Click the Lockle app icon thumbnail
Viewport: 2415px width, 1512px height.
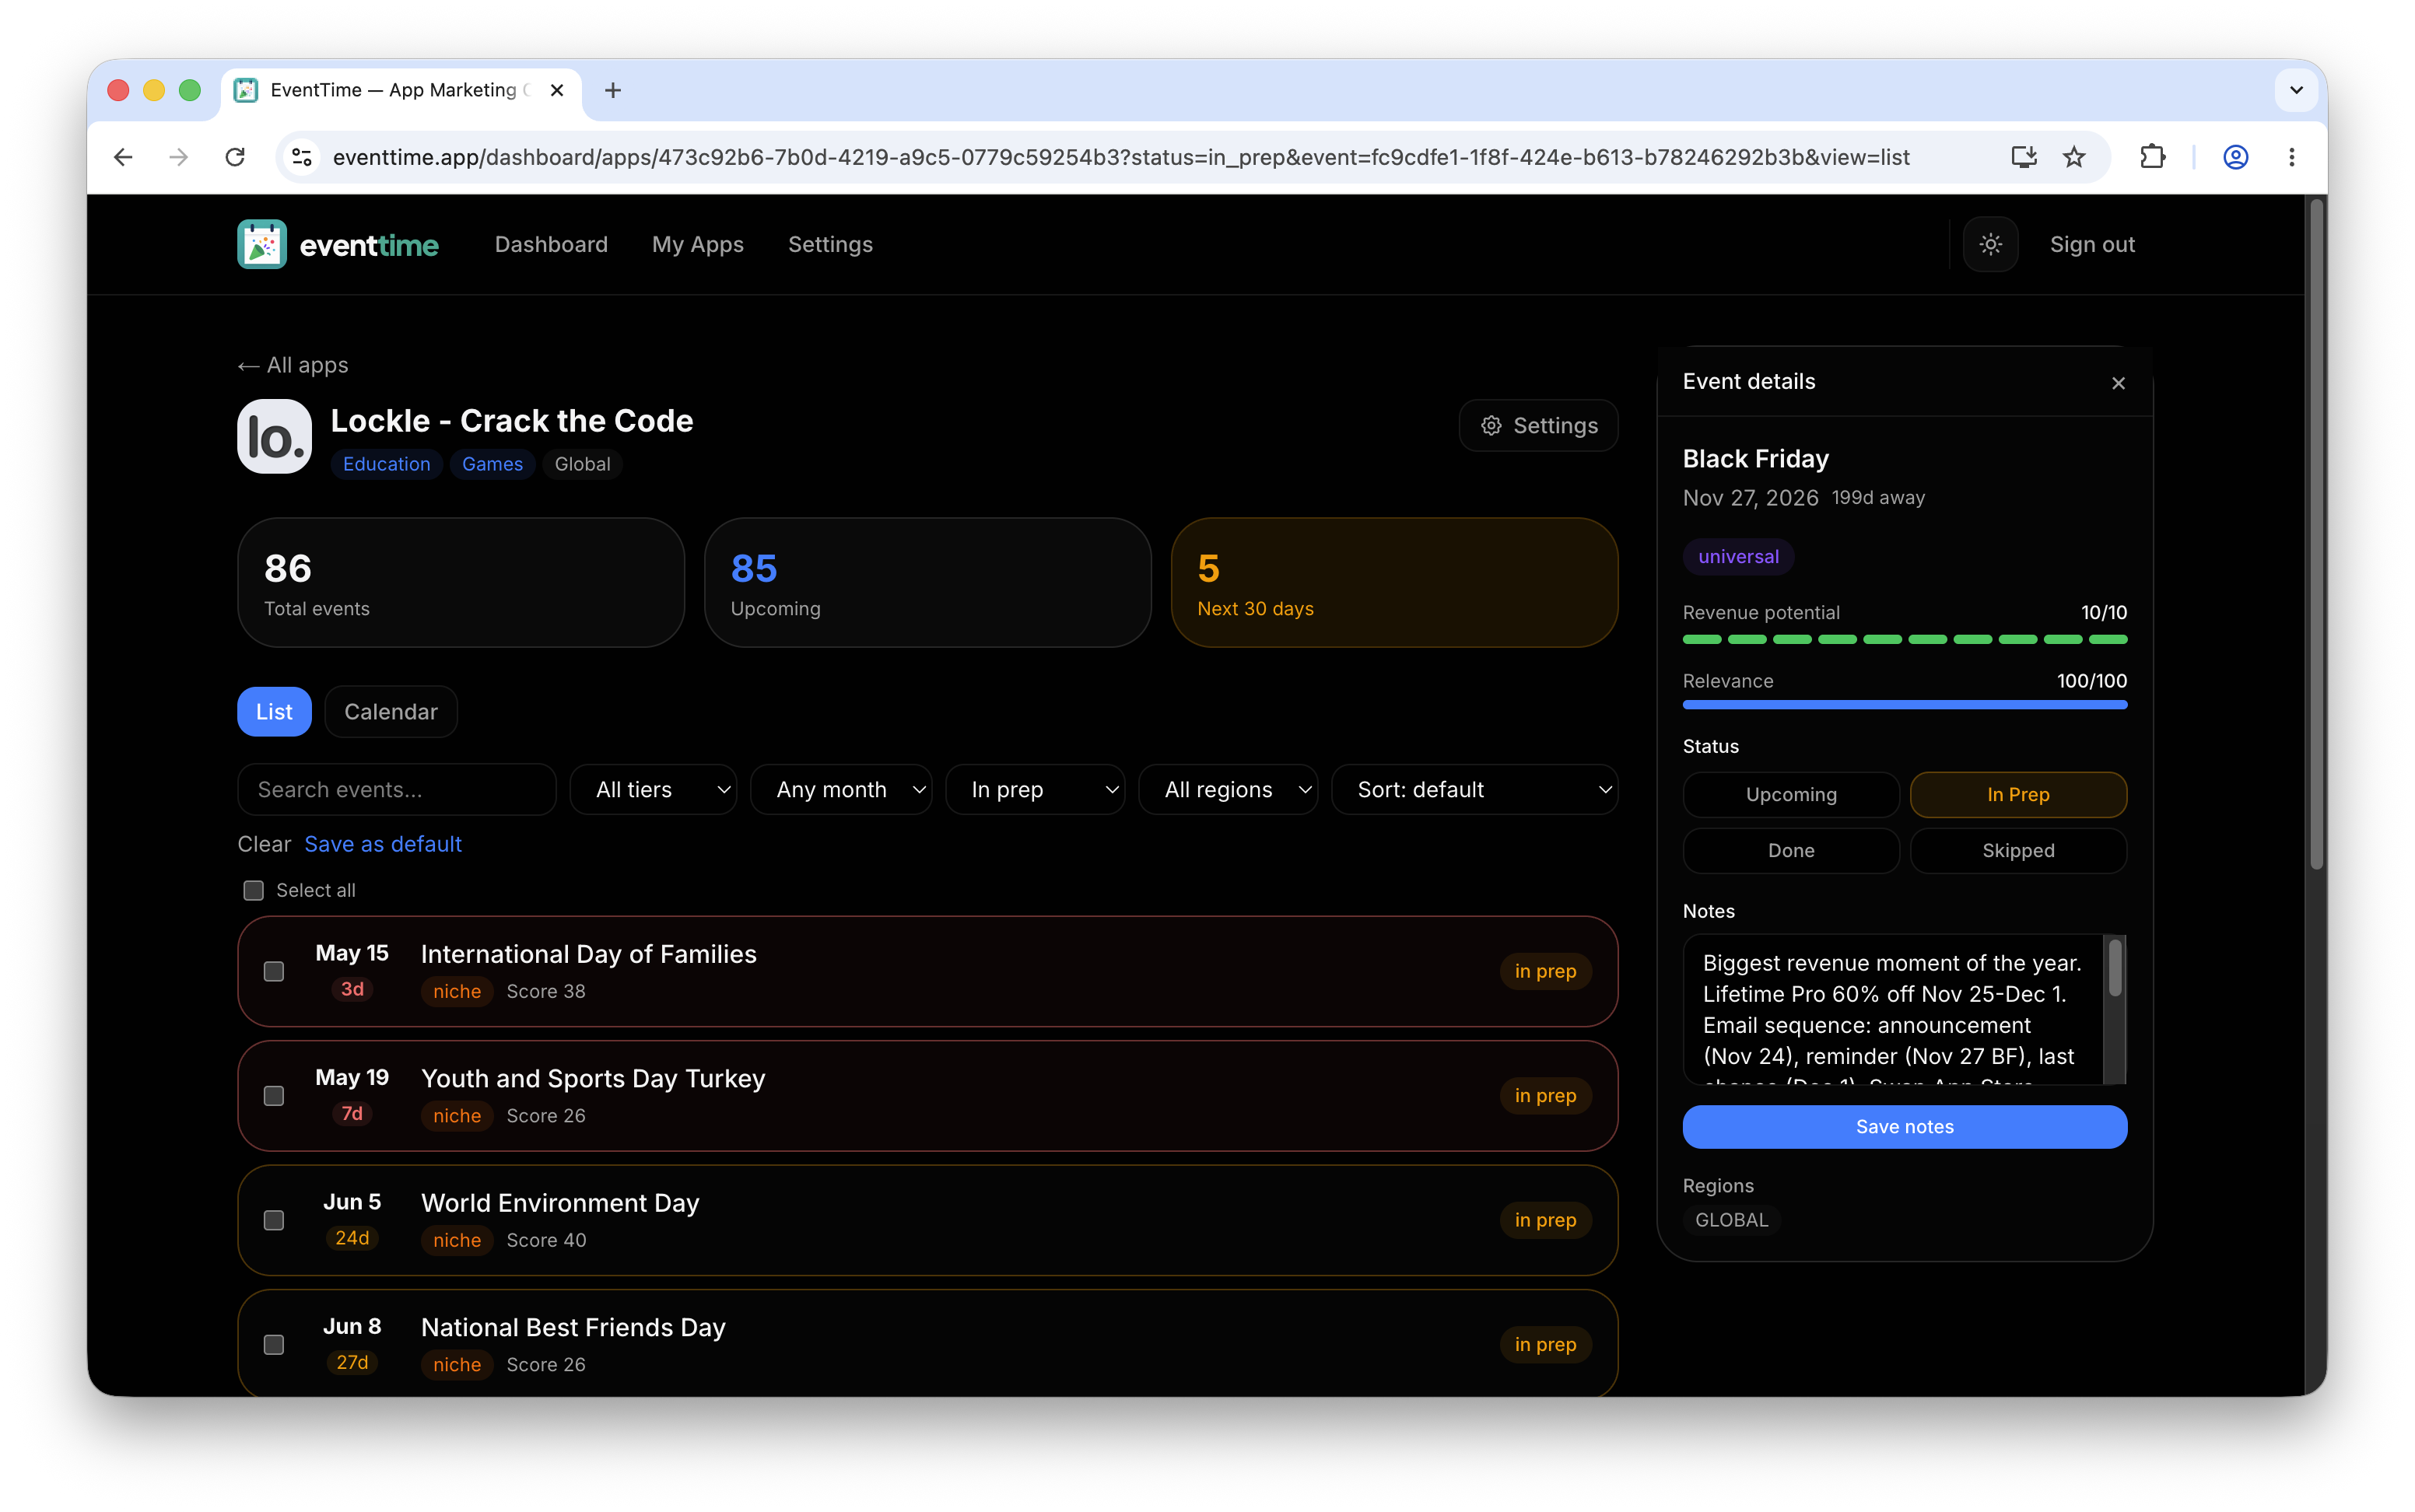tap(274, 437)
